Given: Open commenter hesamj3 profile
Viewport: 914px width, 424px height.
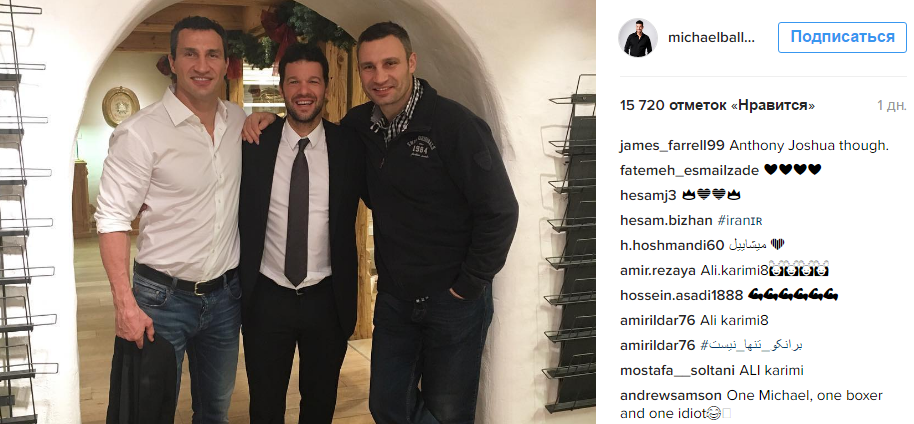Looking at the screenshot, I should pos(648,195).
